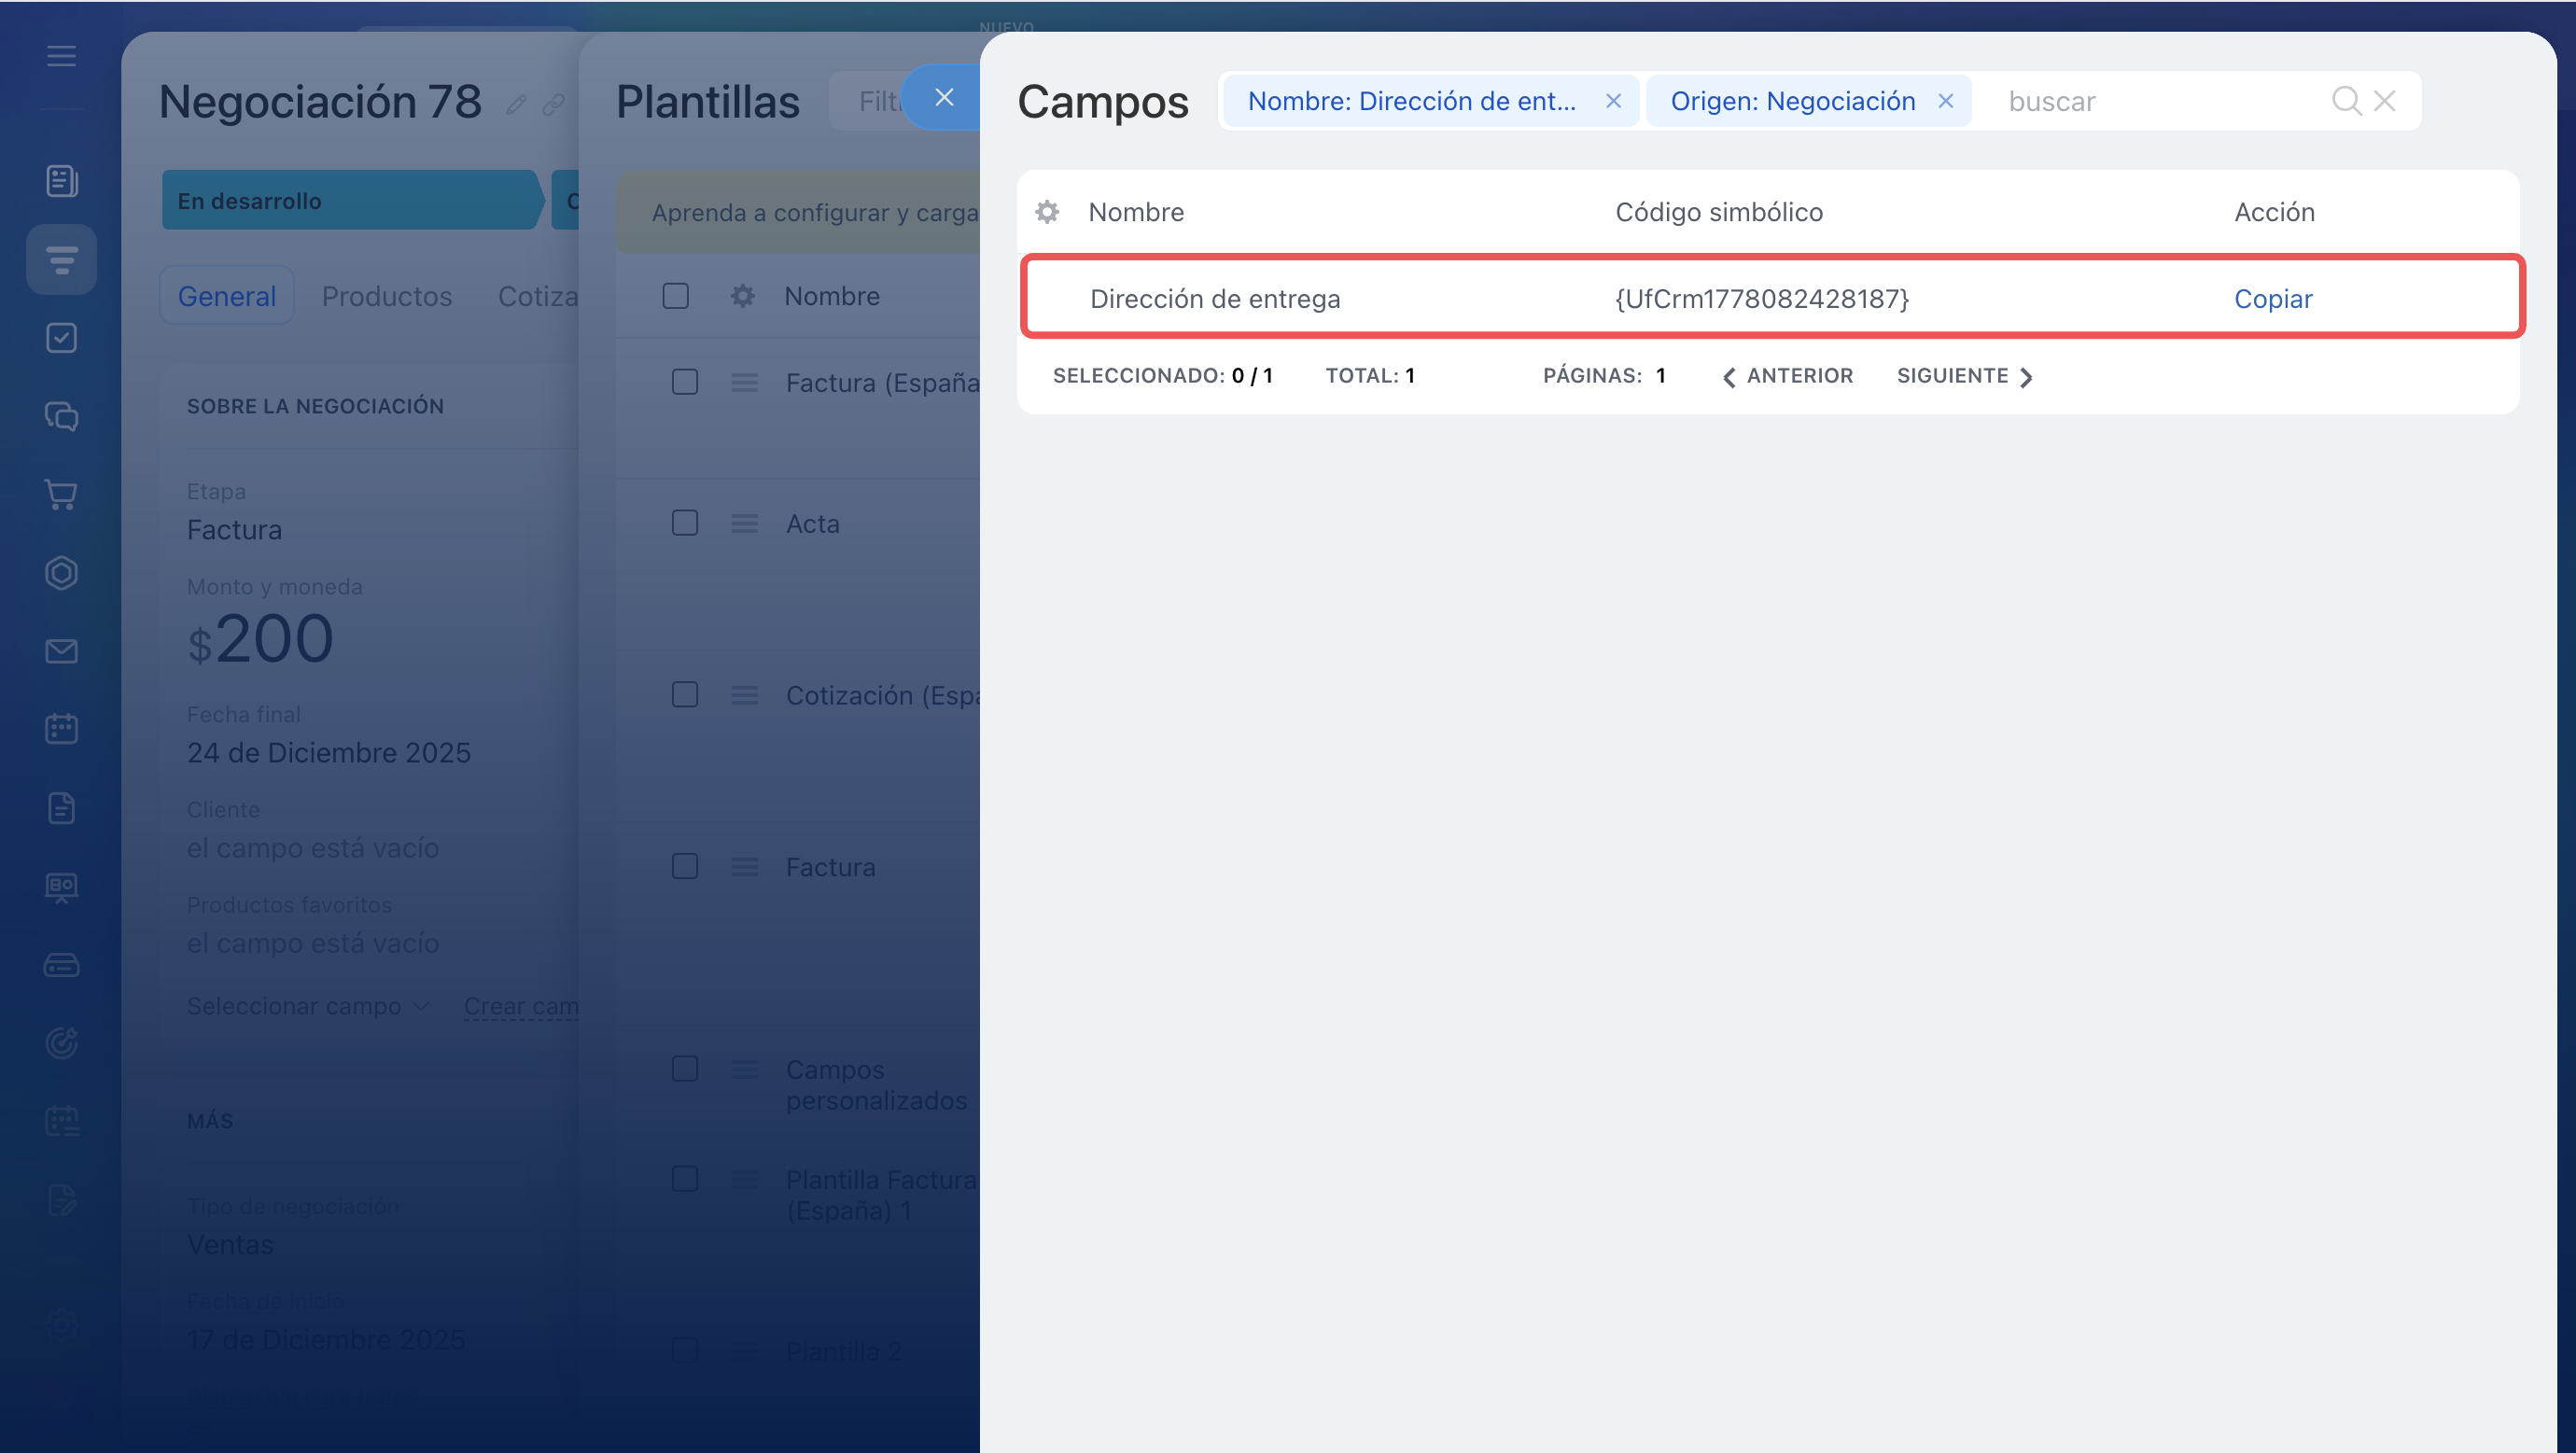Click the {UfCrm1778082428187} code
The height and width of the screenshot is (1453, 2576).
point(1762,298)
